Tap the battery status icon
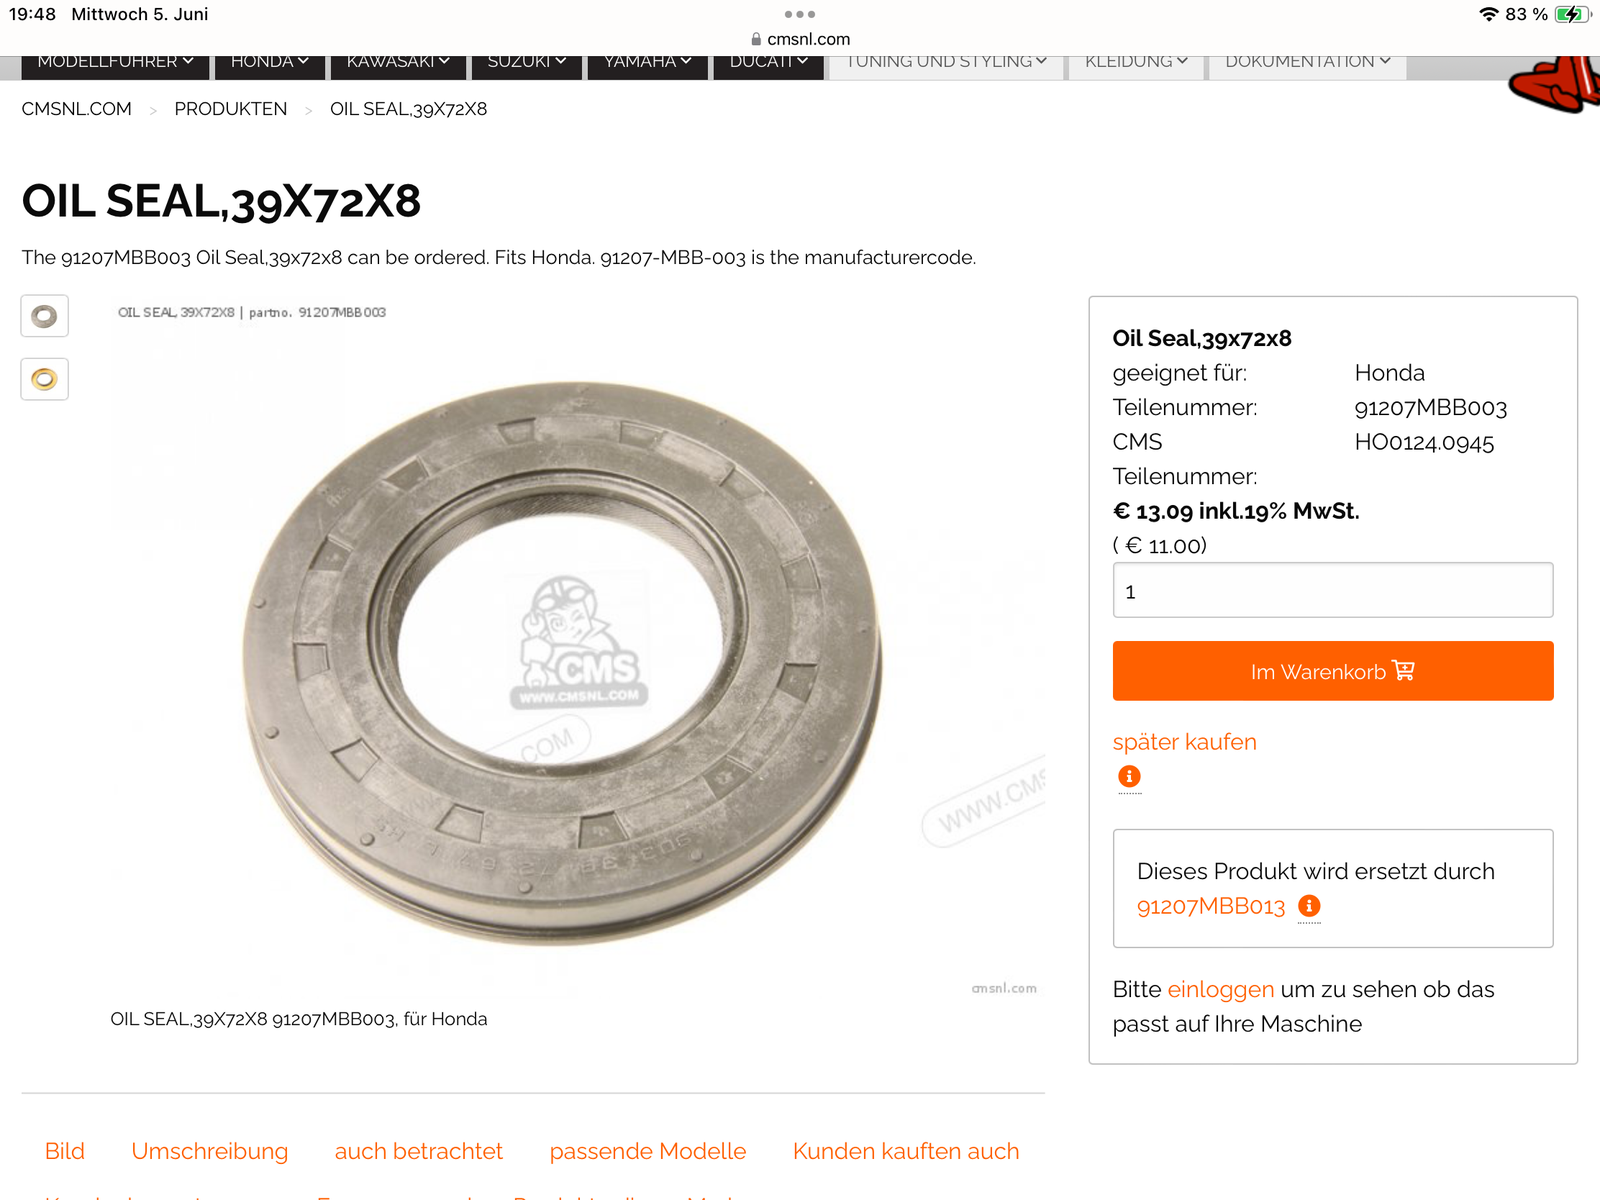 [x=1573, y=14]
